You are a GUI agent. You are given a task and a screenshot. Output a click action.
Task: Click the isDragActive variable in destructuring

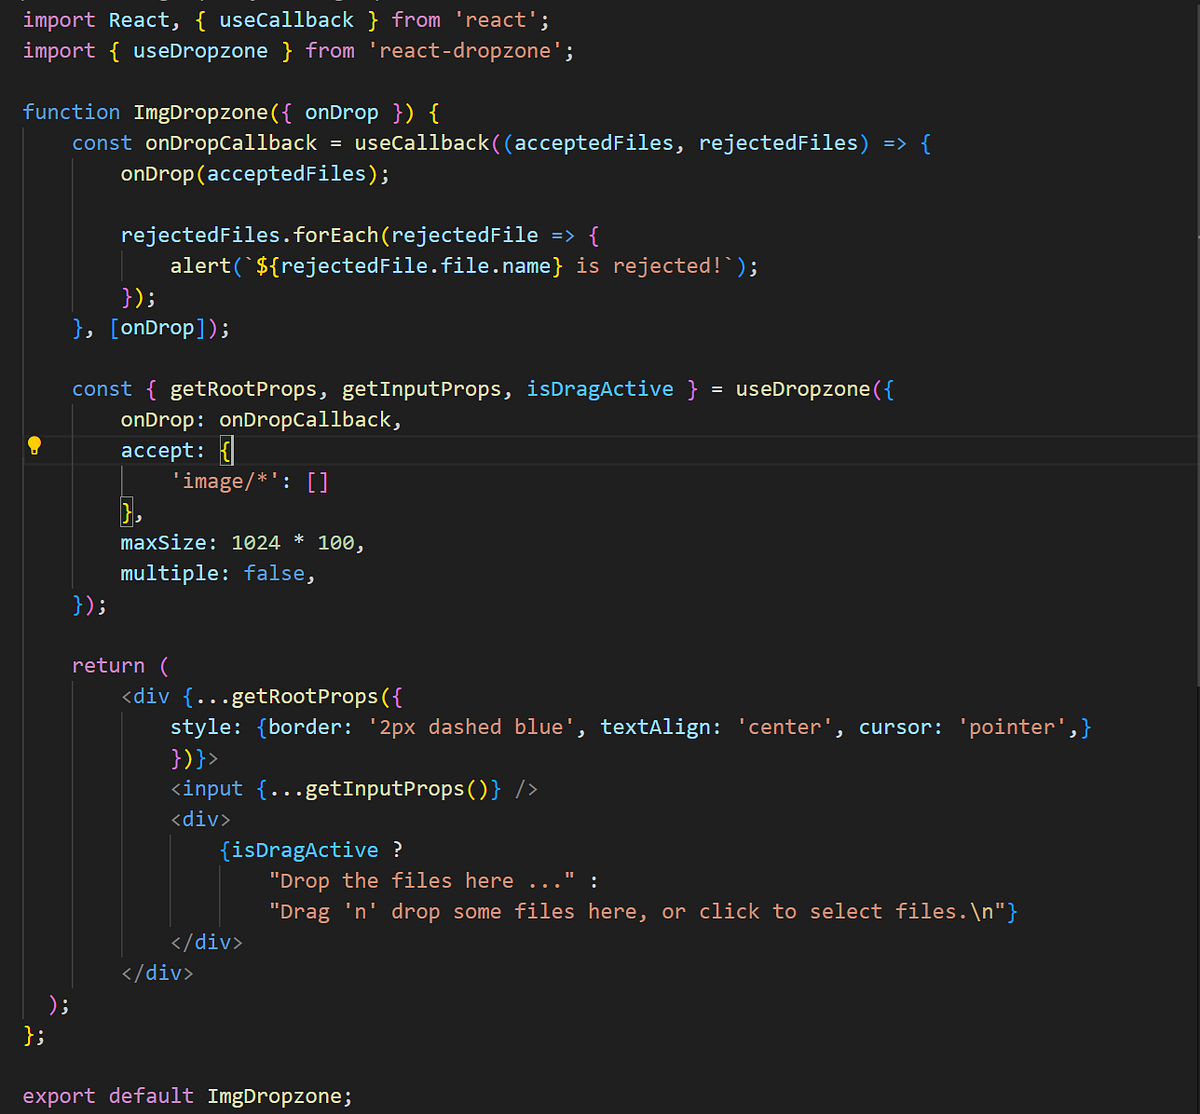(x=599, y=388)
